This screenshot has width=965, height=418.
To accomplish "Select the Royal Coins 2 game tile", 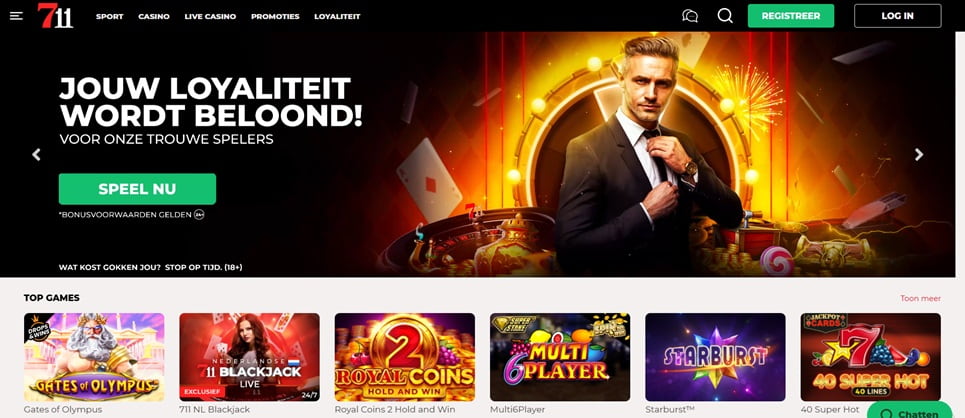I will point(405,357).
